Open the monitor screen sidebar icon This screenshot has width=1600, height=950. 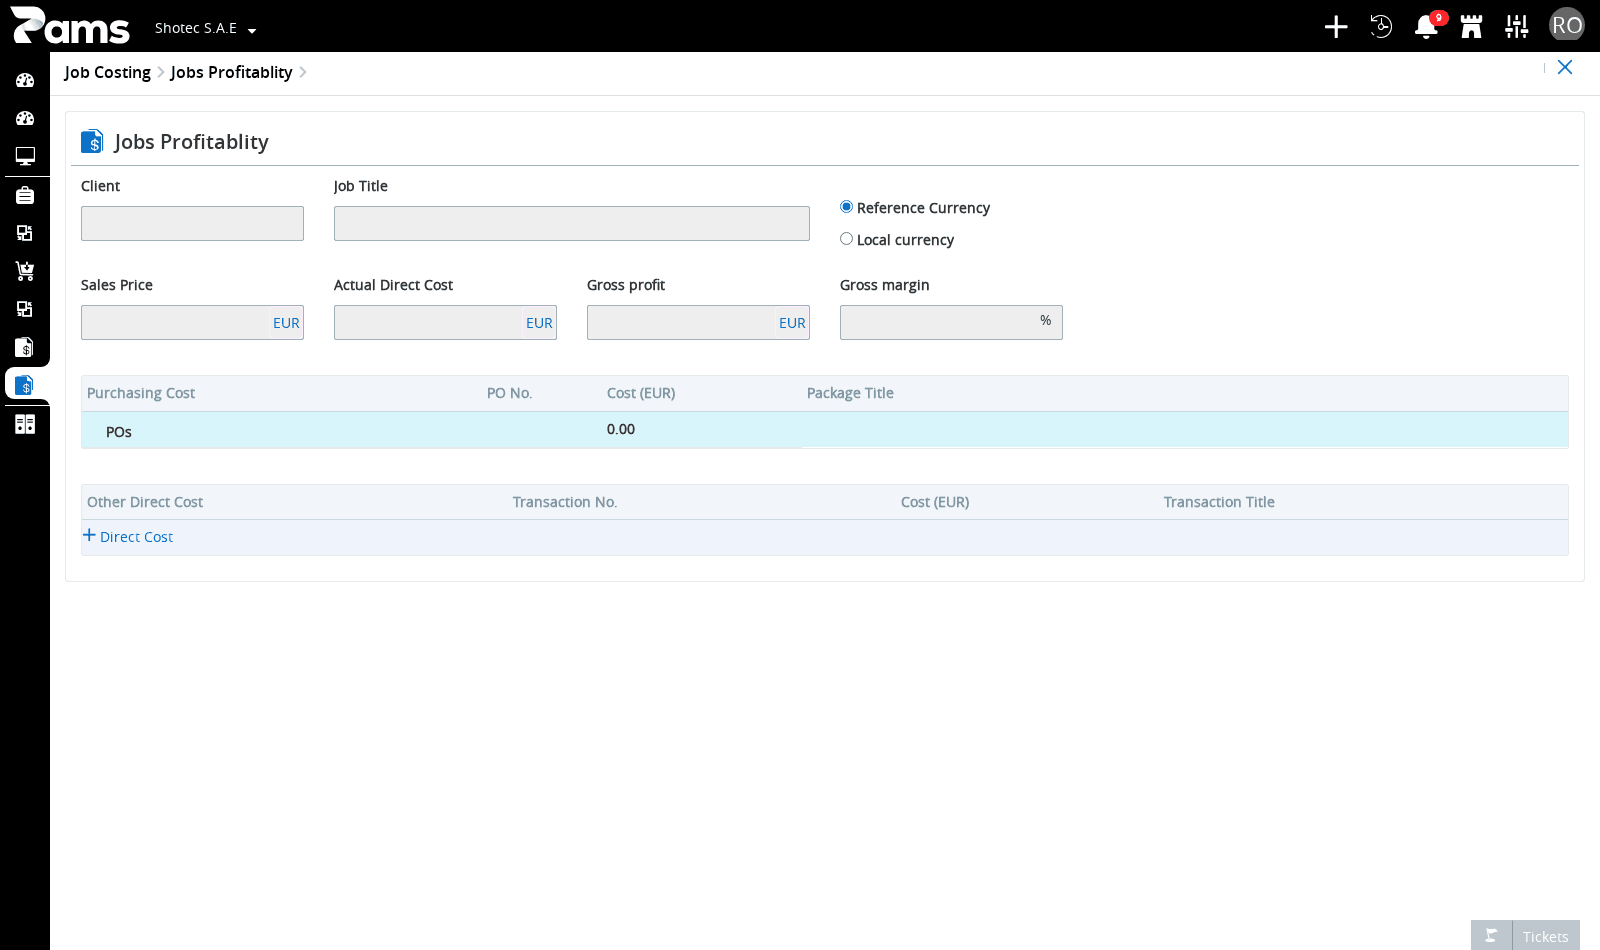point(25,156)
